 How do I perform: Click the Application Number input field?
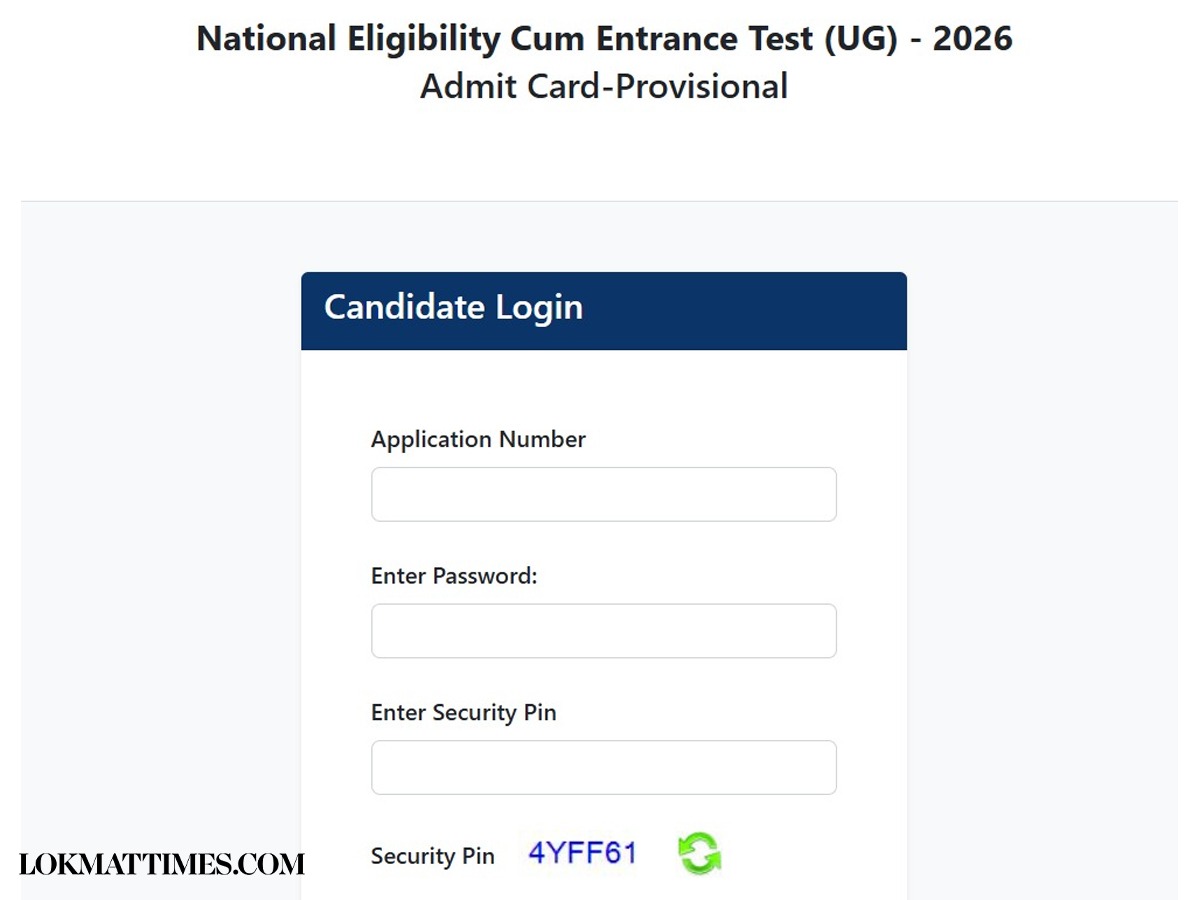tap(603, 494)
